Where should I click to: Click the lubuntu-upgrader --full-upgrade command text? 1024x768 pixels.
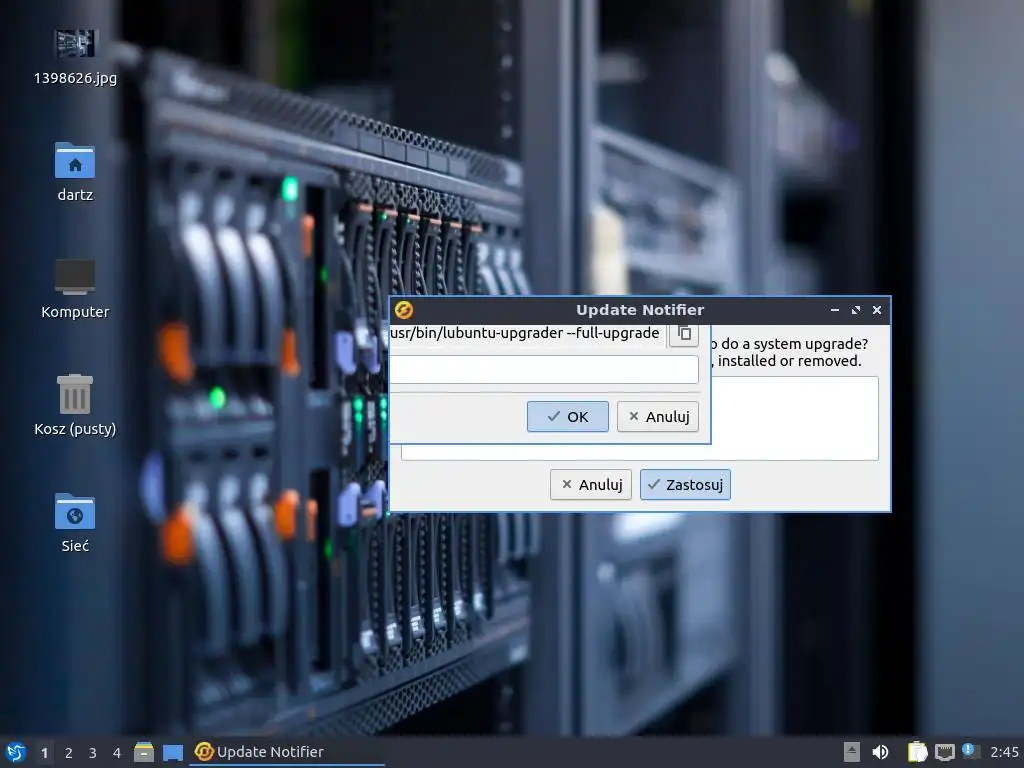click(525, 333)
